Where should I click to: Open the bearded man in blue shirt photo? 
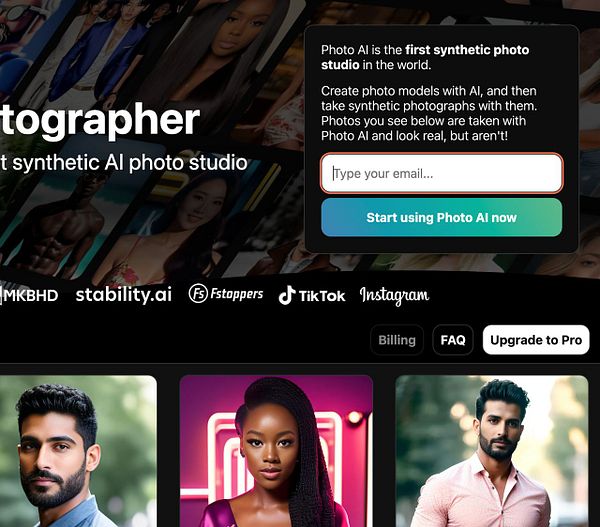coord(78,451)
